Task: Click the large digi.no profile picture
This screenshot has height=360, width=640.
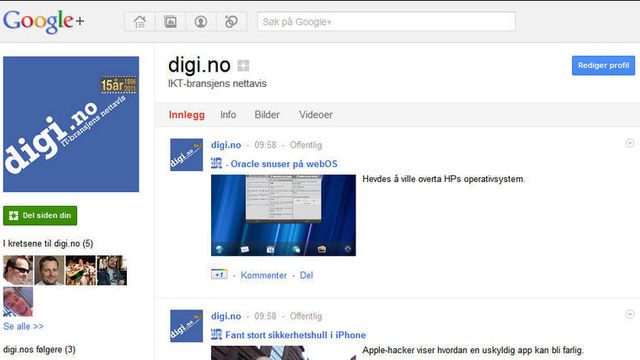Action: [x=71, y=124]
